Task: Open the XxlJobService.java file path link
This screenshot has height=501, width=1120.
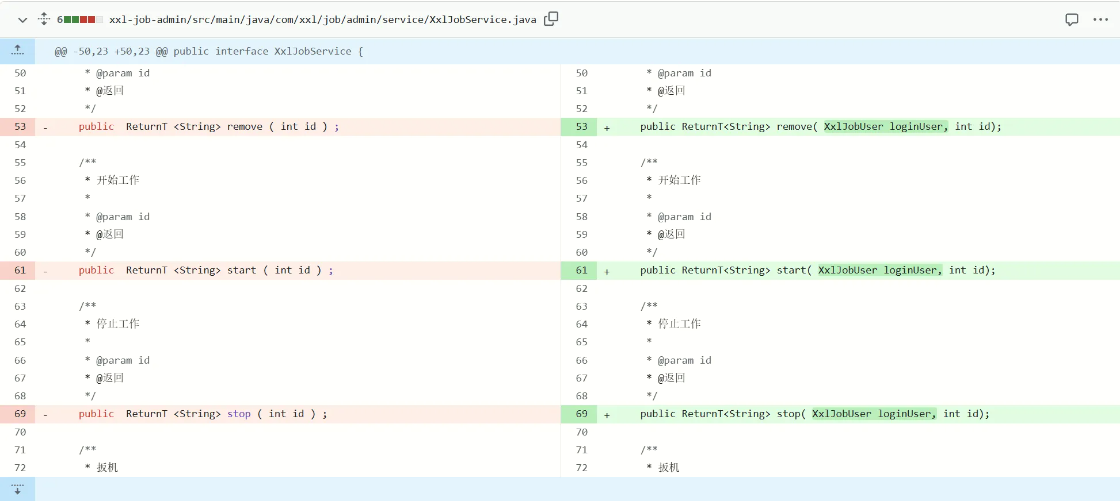Action: [322, 19]
